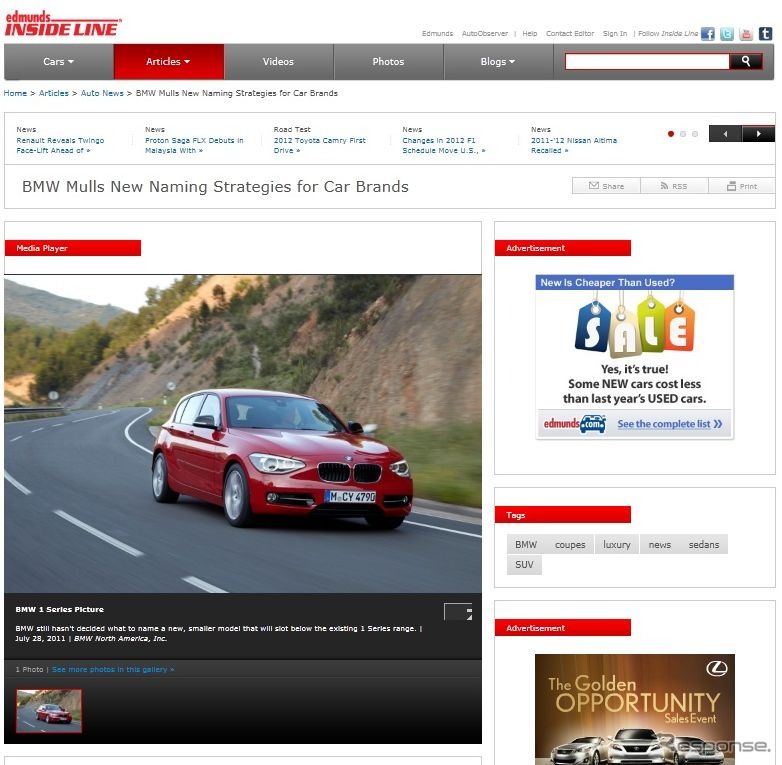Click See the complete list ad link
Viewport: 782px width, 765px height.
pos(669,424)
